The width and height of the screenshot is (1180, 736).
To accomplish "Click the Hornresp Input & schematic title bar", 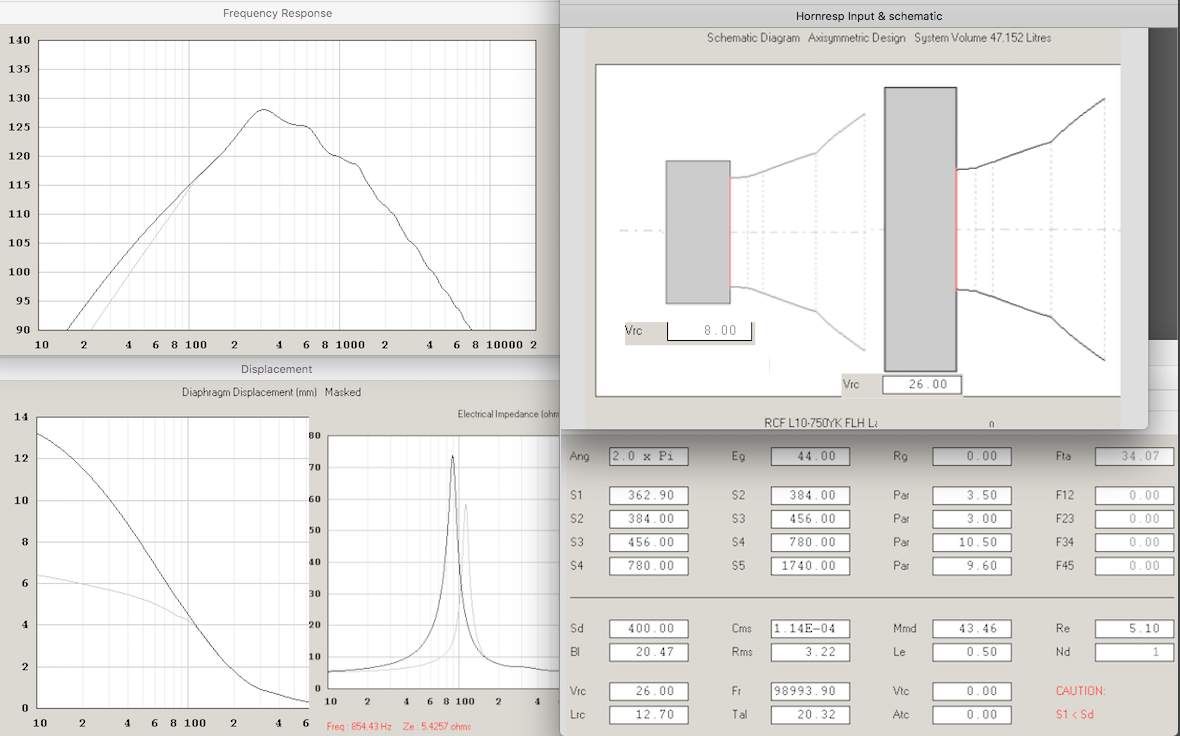I will 869,16.
